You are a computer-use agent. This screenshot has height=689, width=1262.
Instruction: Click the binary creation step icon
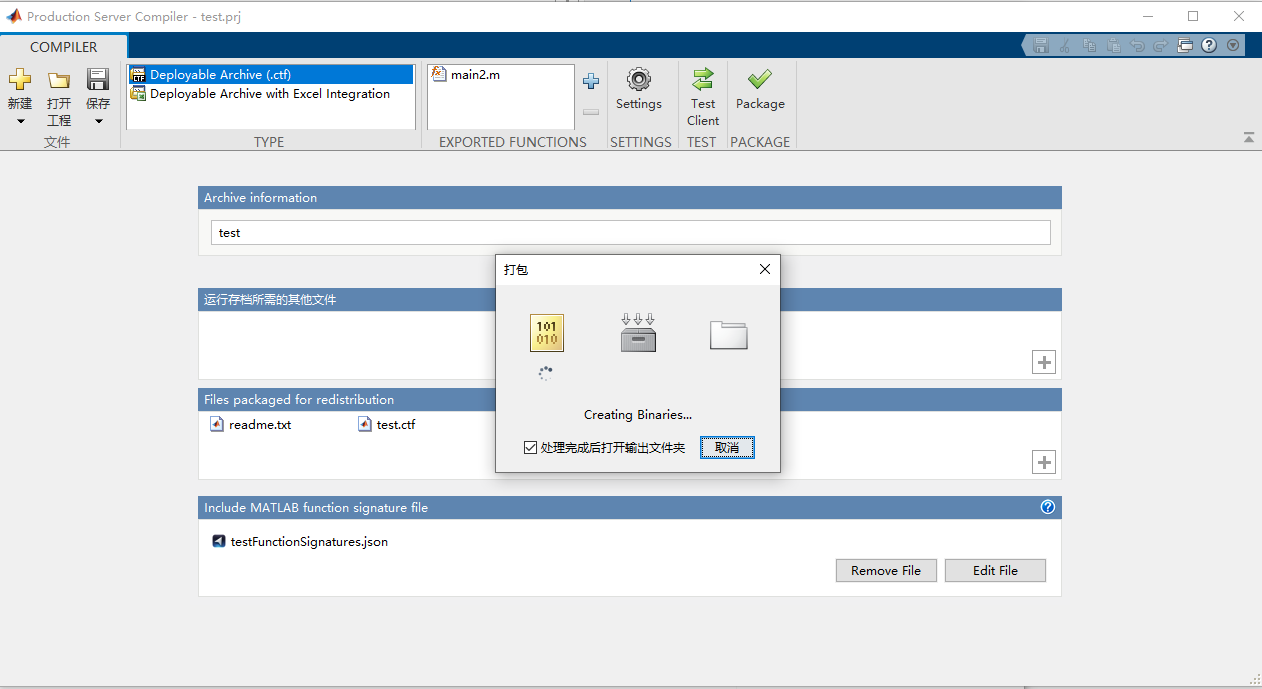547,333
